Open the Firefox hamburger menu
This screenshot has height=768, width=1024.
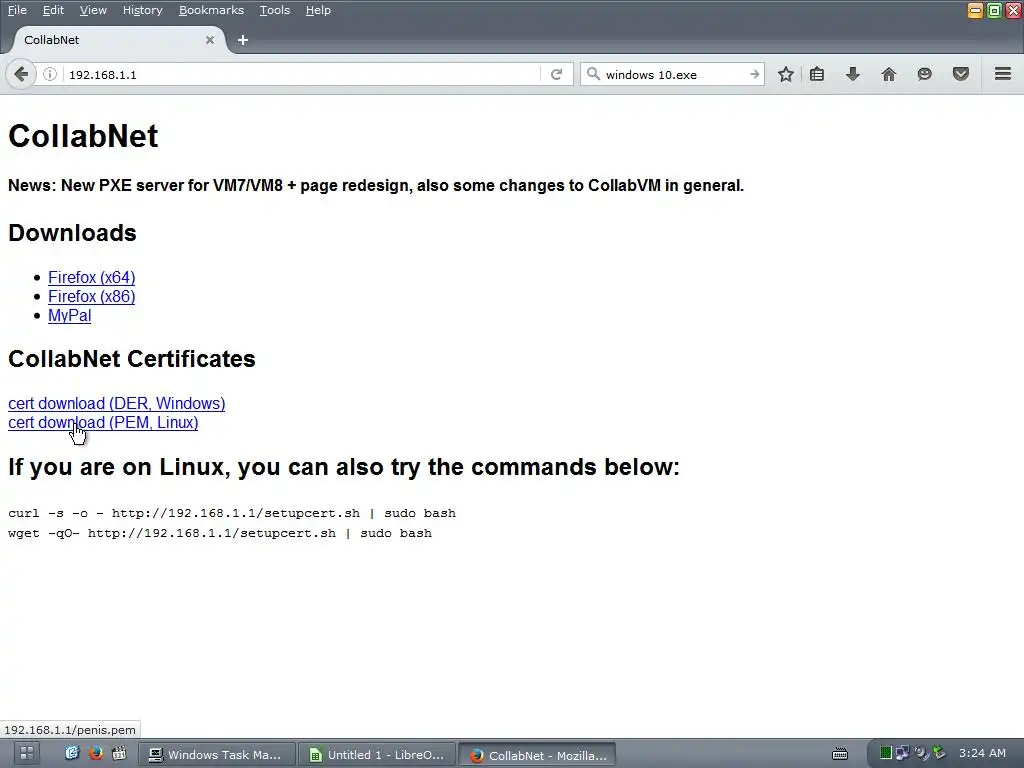point(1003,74)
